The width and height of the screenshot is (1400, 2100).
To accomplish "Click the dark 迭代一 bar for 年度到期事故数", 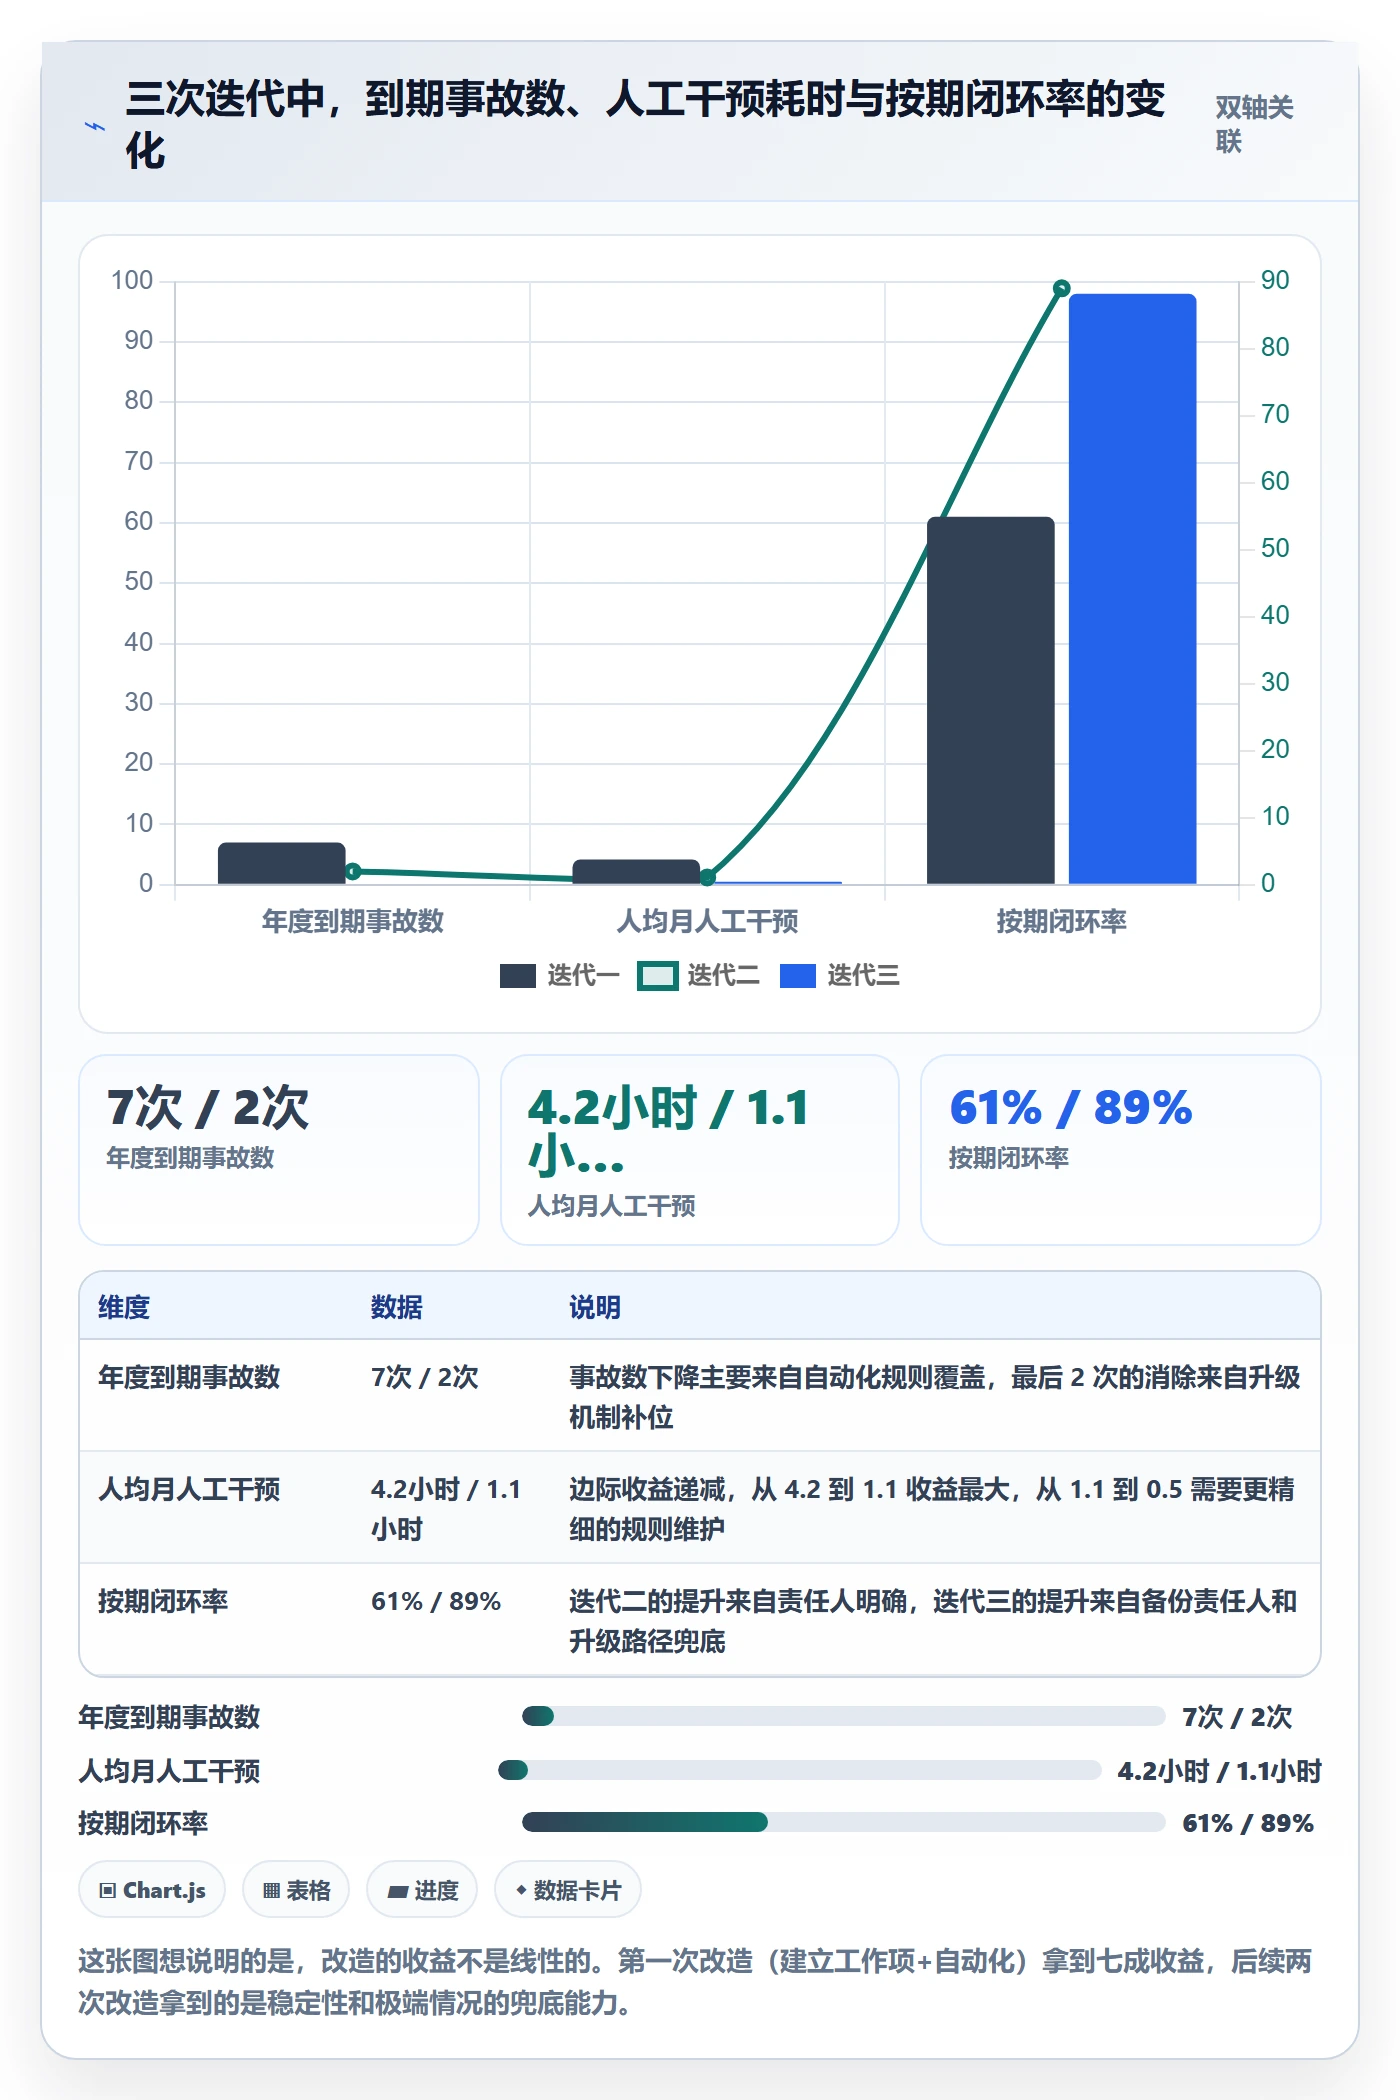I will pyautogui.click(x=282, y=863).
